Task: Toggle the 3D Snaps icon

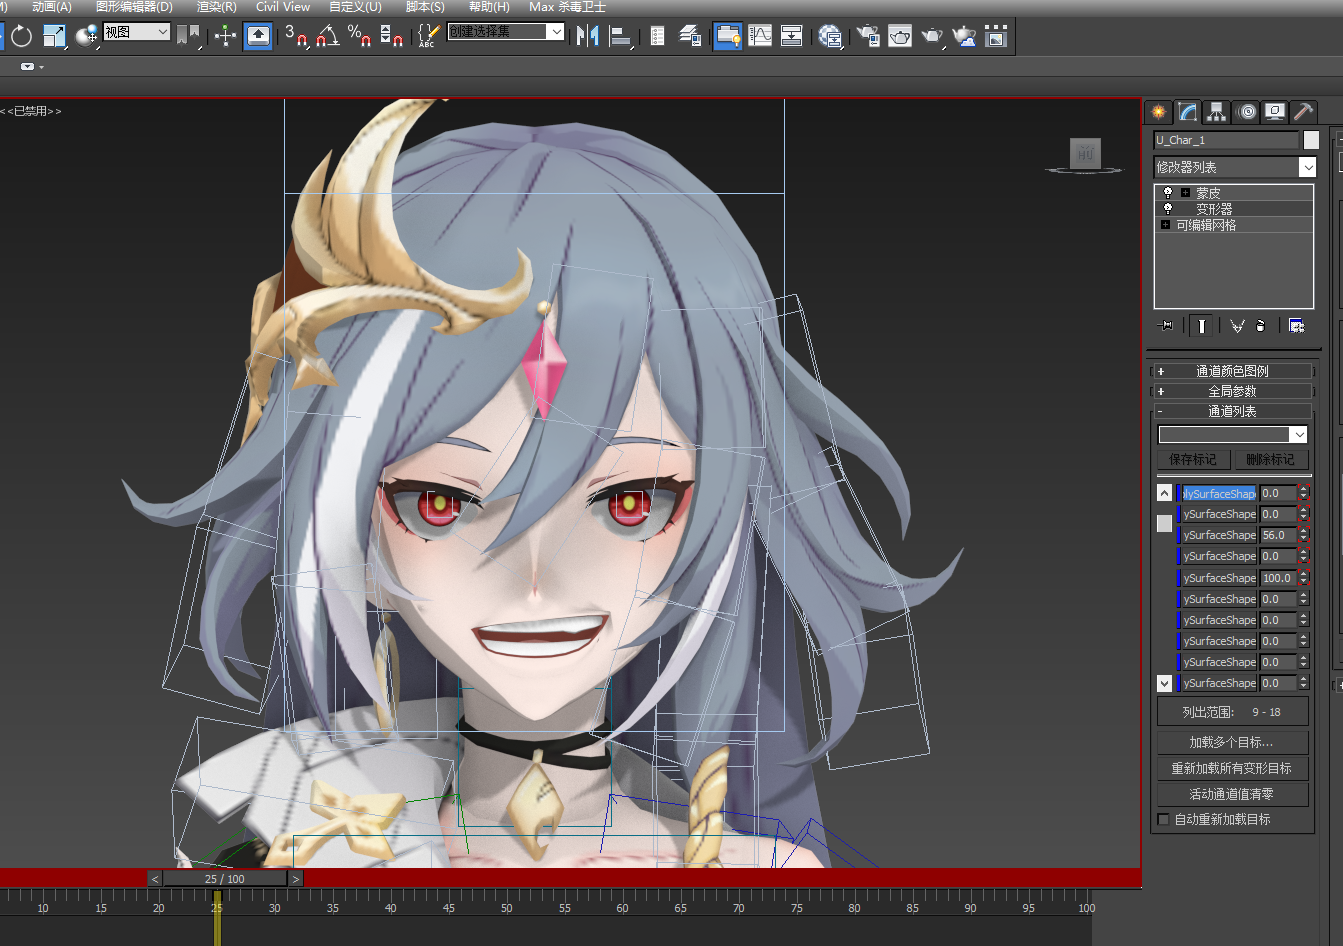Action: tap(296, 37)
